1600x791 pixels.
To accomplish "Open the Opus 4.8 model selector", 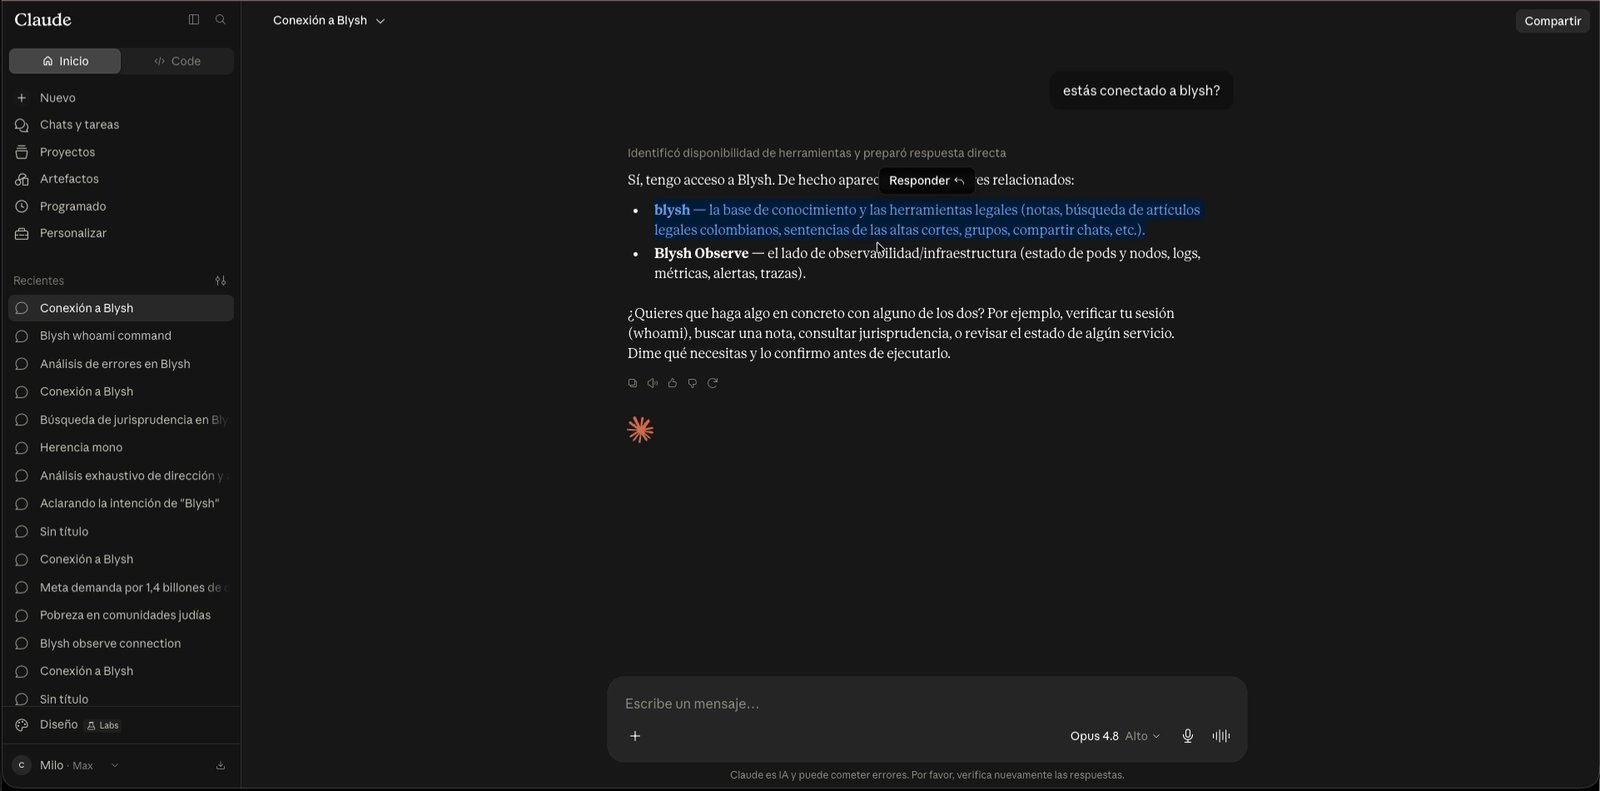I will tap(1115, 736).
